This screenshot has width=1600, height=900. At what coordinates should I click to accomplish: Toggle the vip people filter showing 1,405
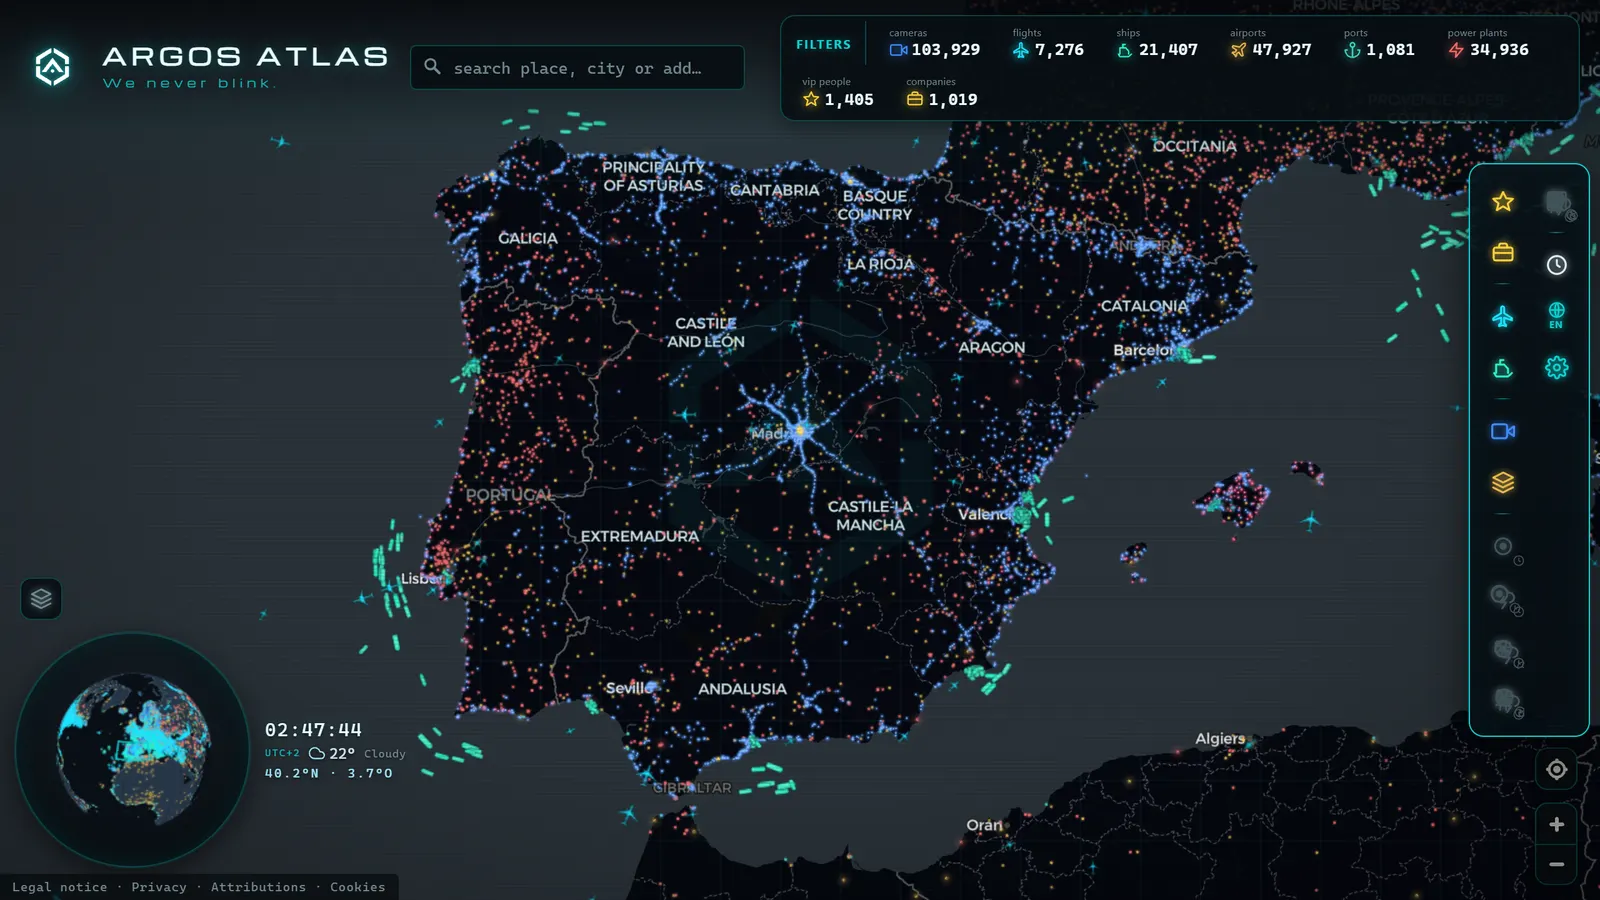[x=838, y=93]
